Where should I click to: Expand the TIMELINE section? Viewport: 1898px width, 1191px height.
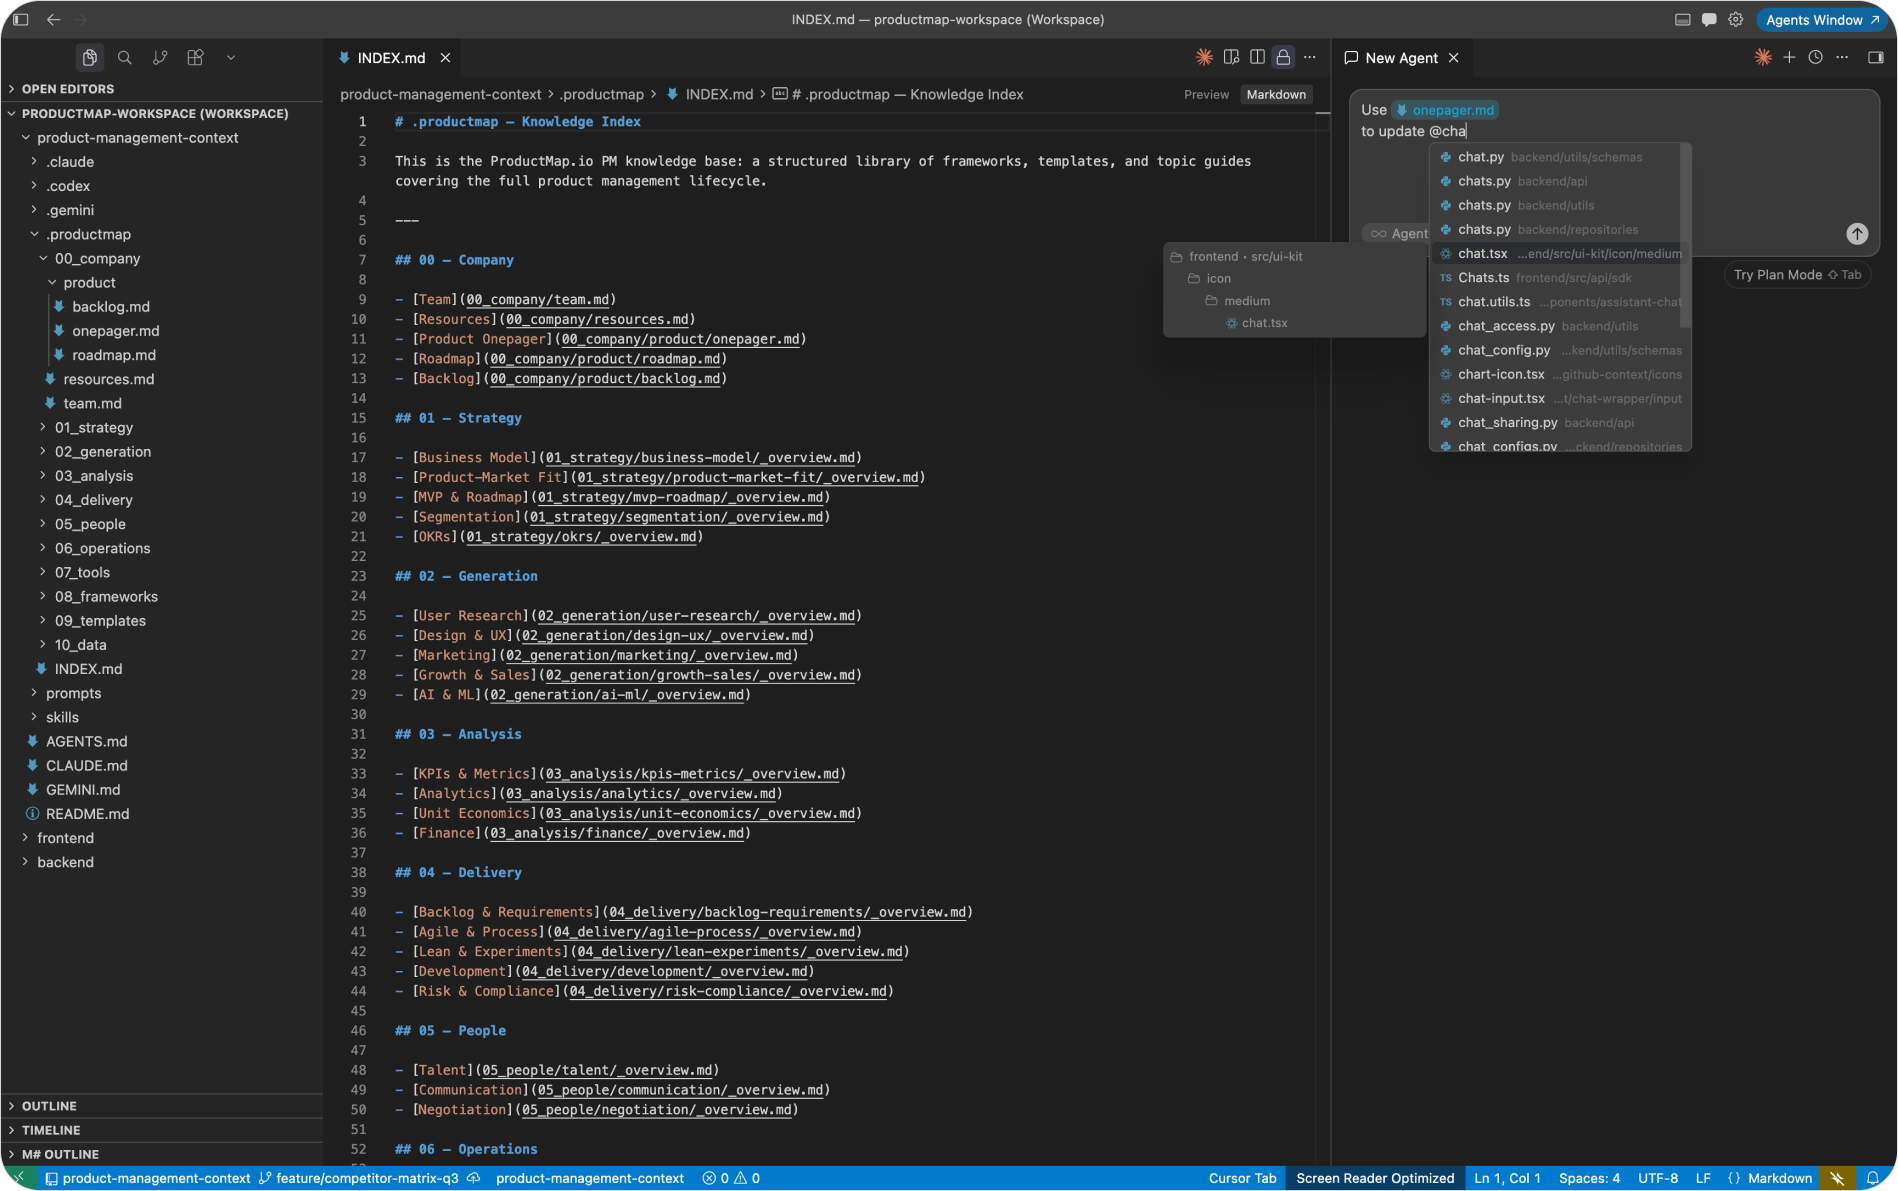[162, 1130]
